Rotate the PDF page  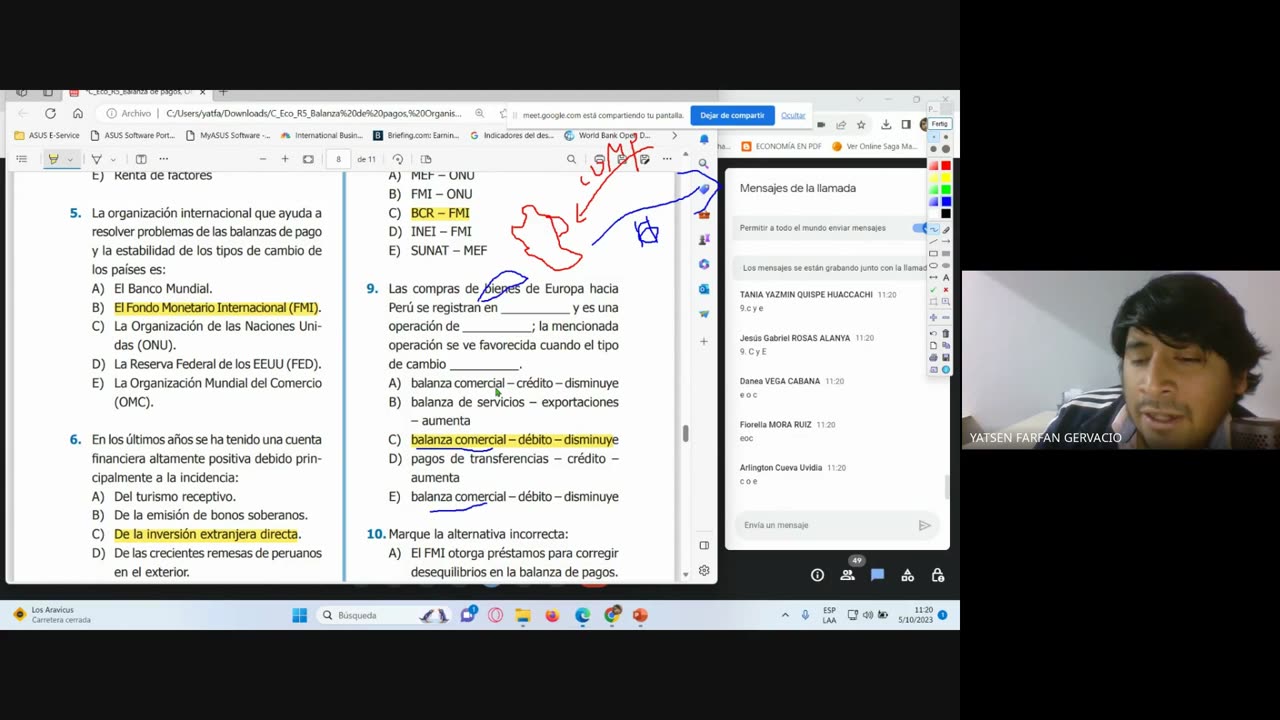(x=398, y=159)
